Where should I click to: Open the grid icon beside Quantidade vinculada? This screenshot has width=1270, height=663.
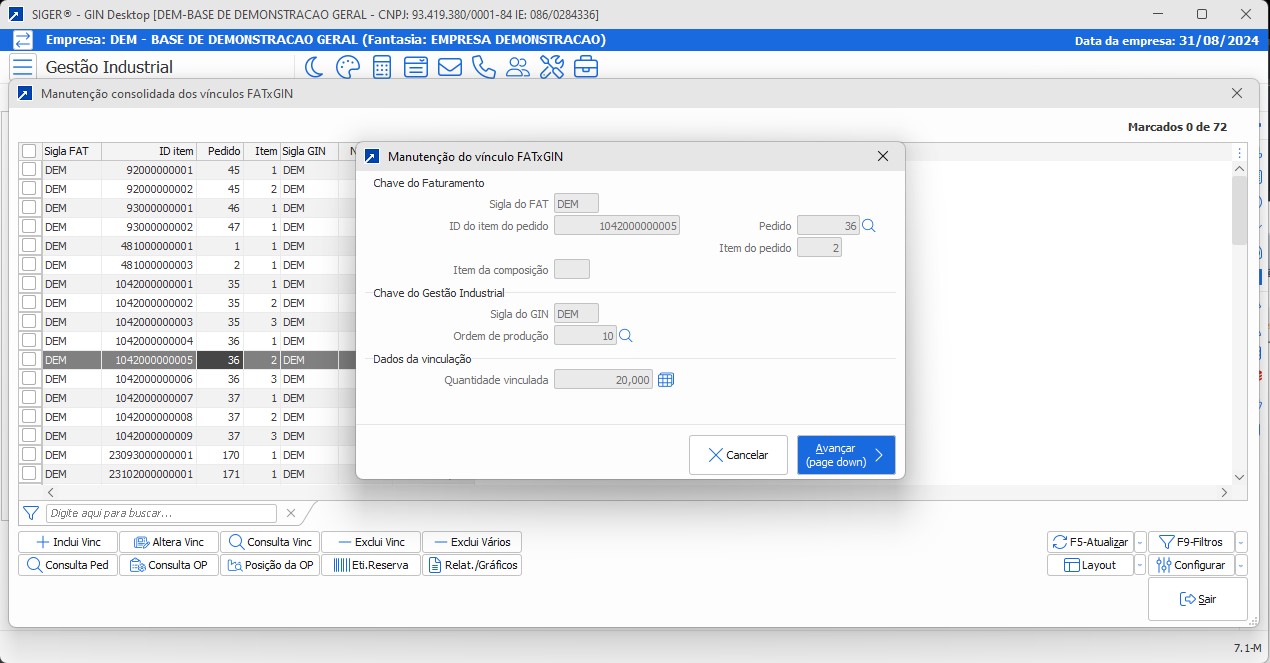click(666, 379)
